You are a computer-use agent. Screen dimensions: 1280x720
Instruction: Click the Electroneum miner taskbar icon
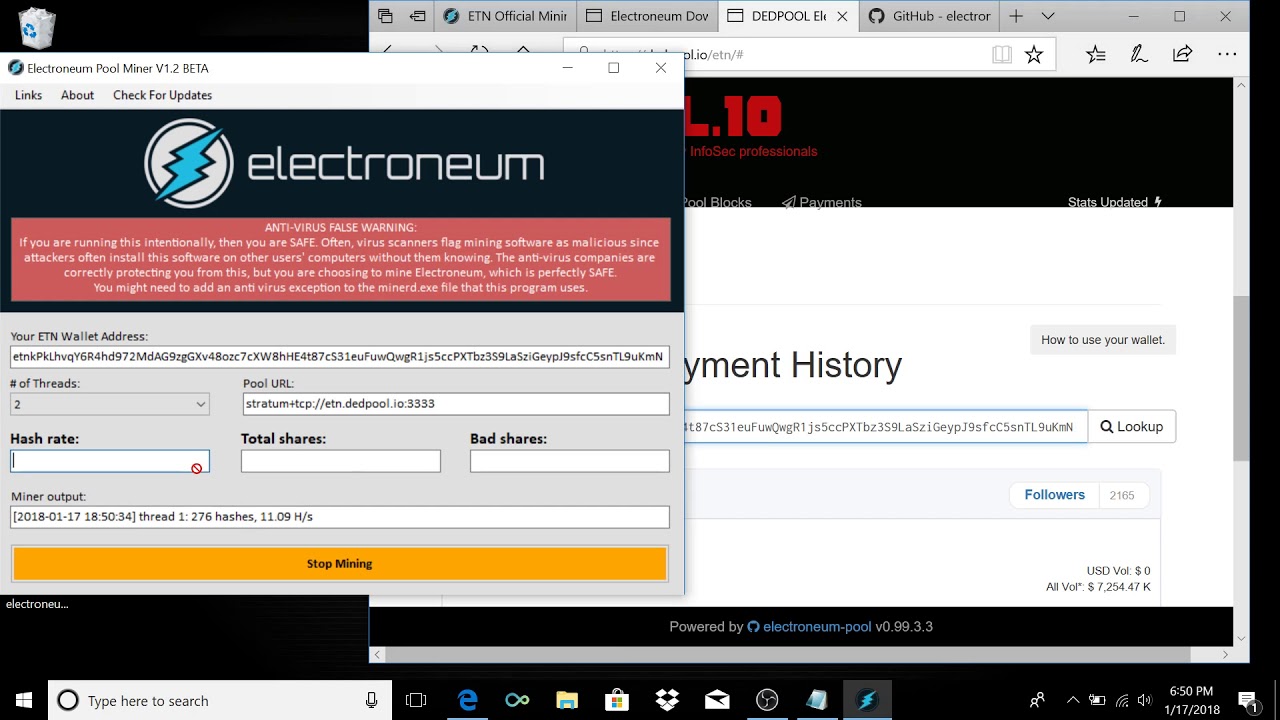pos(867,701)
